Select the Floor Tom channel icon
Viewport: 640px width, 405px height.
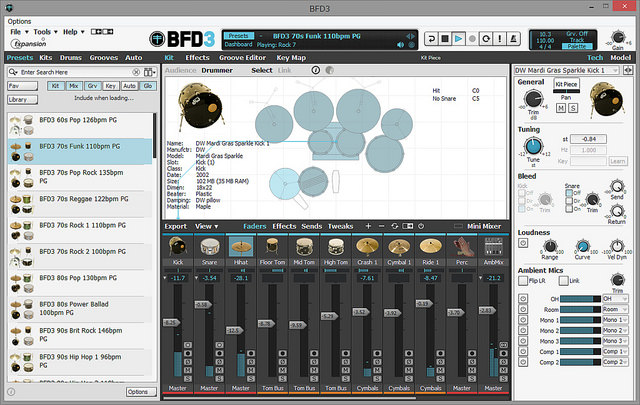[x=272, y=247]
